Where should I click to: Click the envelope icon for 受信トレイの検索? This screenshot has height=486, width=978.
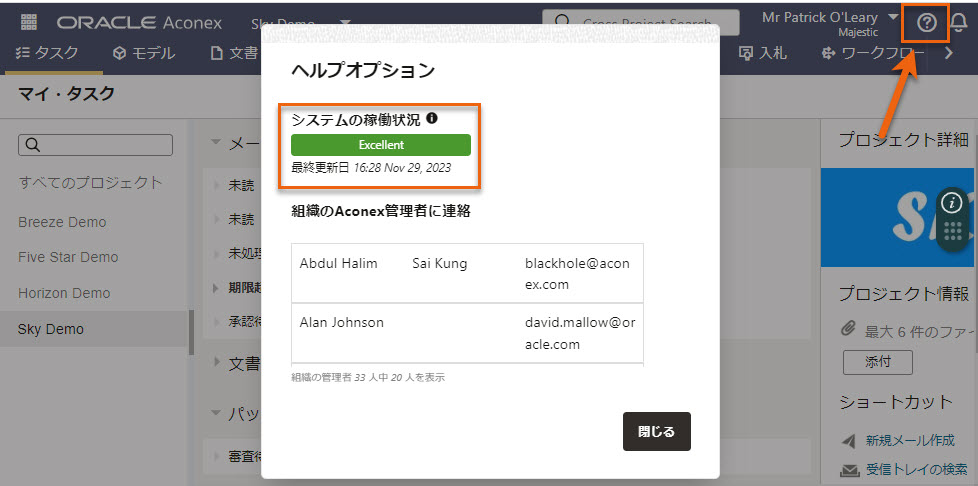[848, 470]
